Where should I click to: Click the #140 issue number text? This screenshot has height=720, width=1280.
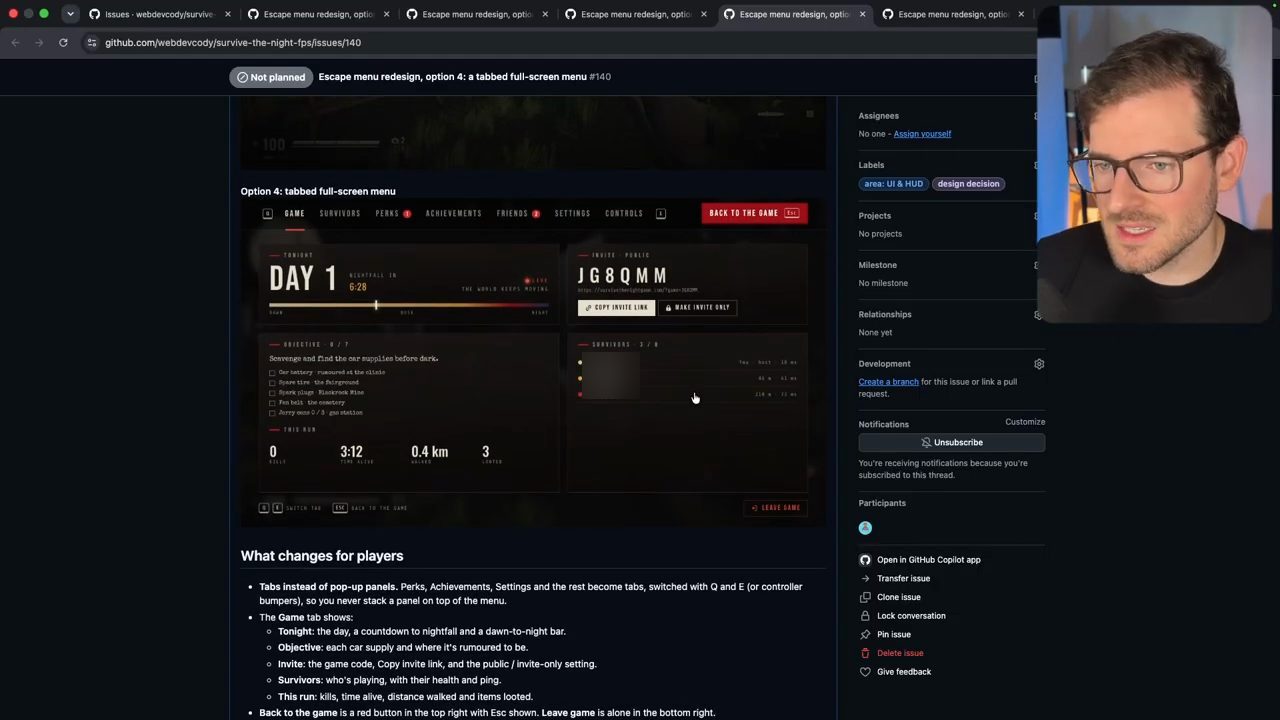click(600, 77)
